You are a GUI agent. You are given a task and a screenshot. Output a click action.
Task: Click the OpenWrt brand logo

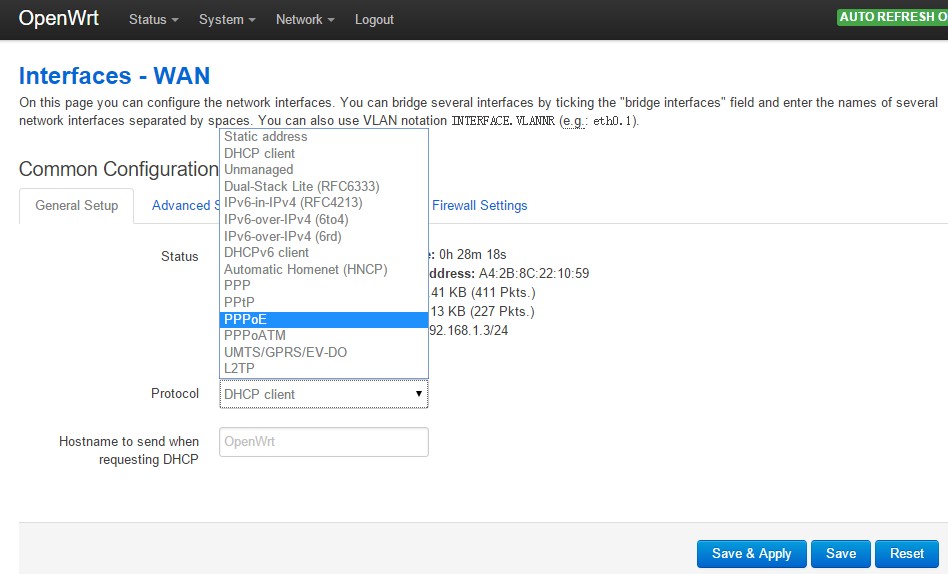[x=58, y=19]
